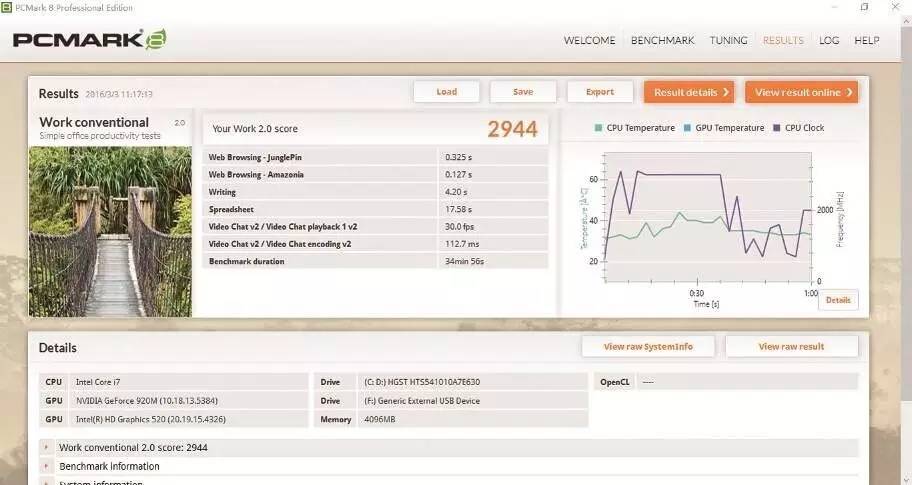This screenshot has height=485, width=912.
Task: Click the PCMark 8 logo
Action: click(x=90, y=40)
